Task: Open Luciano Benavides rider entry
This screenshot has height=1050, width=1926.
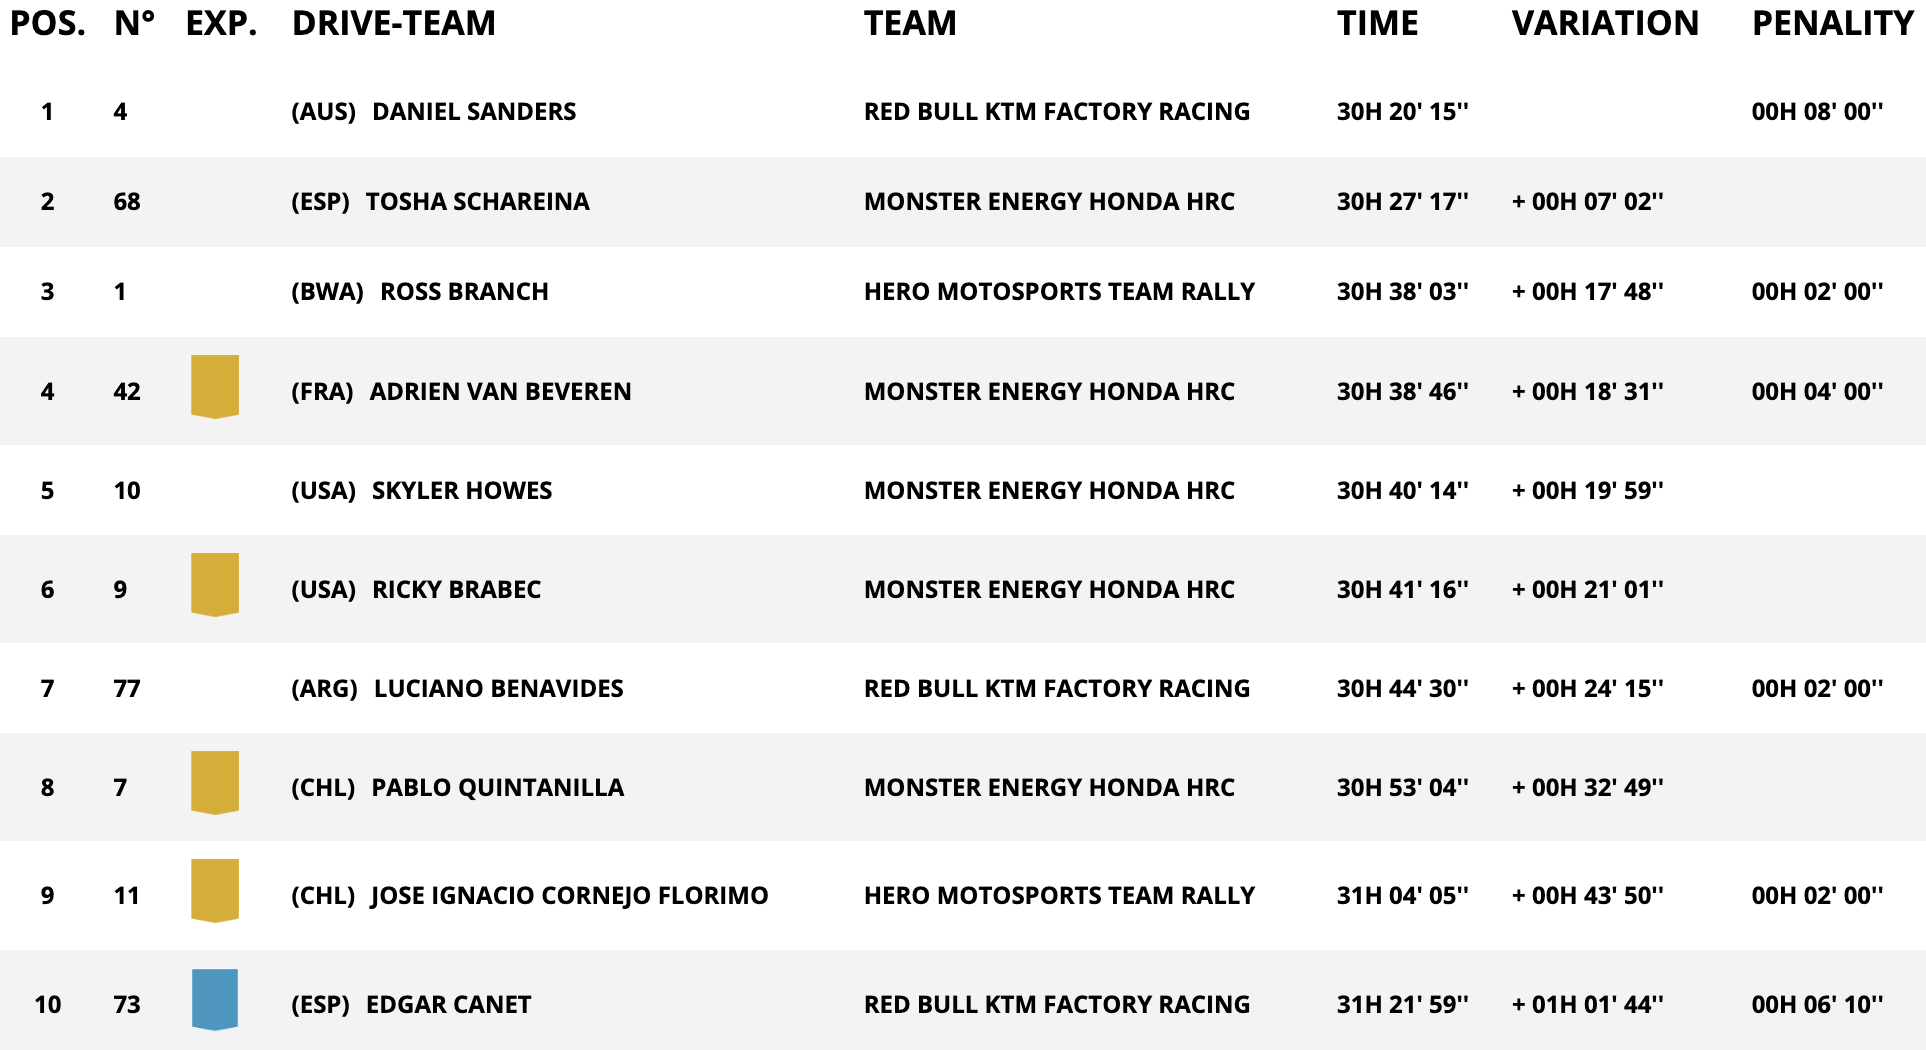Action: pos(498,688)
